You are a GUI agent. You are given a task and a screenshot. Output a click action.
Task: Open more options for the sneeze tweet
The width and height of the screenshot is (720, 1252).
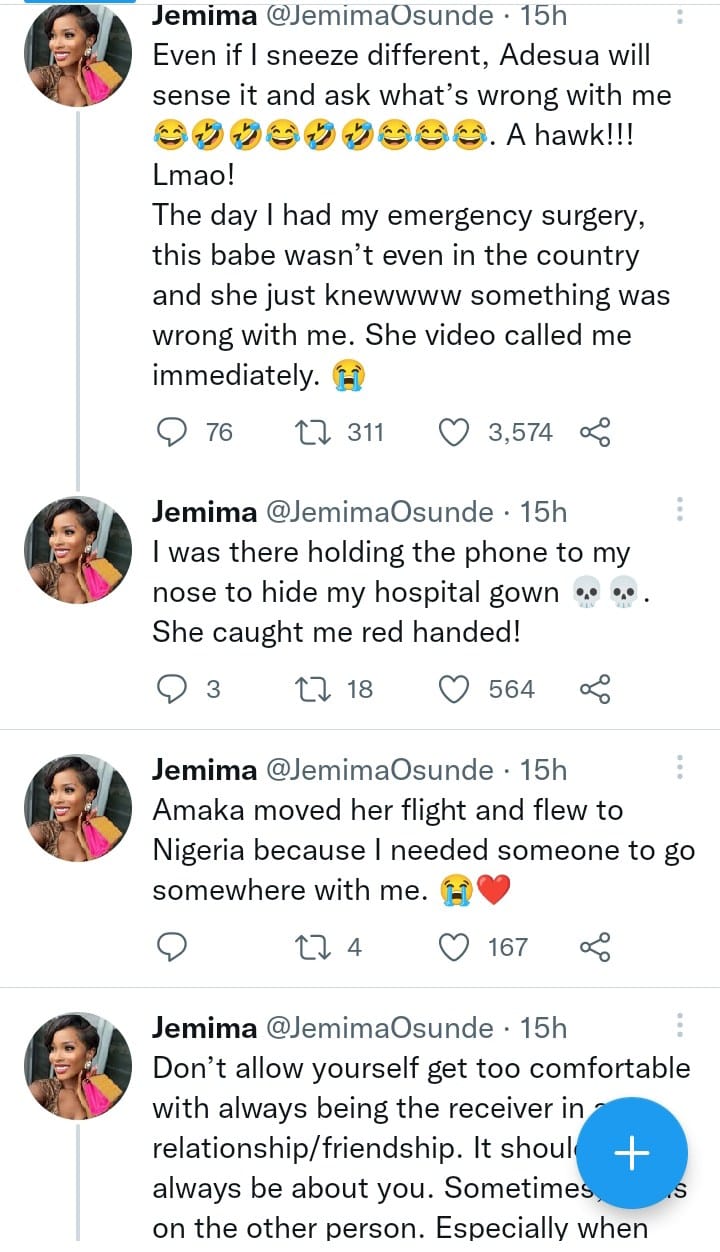click(680, 16)
